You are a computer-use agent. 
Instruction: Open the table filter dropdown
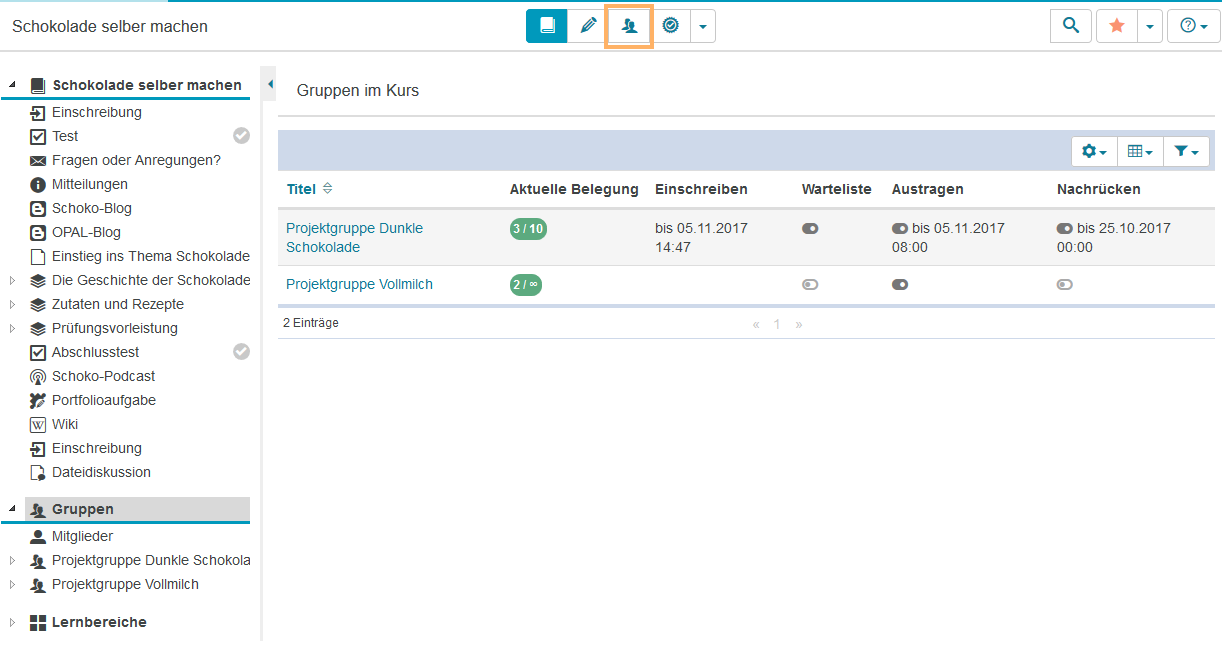(1186, 151)
